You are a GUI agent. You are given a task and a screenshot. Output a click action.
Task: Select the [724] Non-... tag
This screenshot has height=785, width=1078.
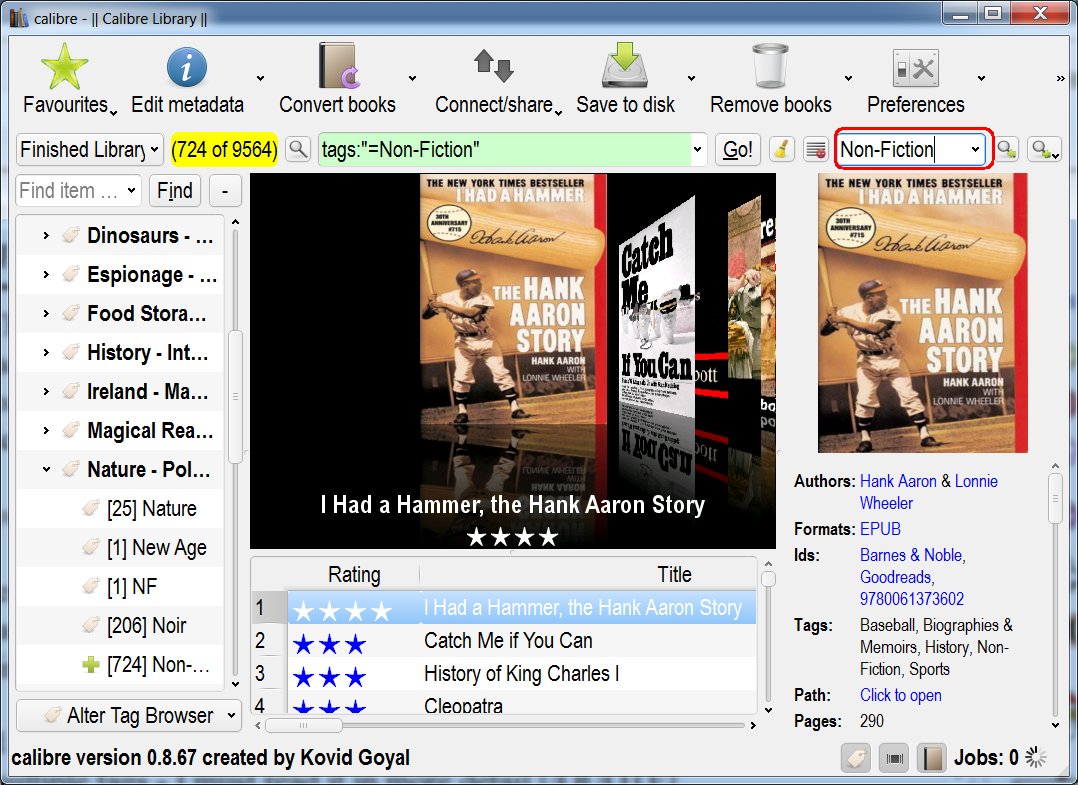click(x=158, y=665)
